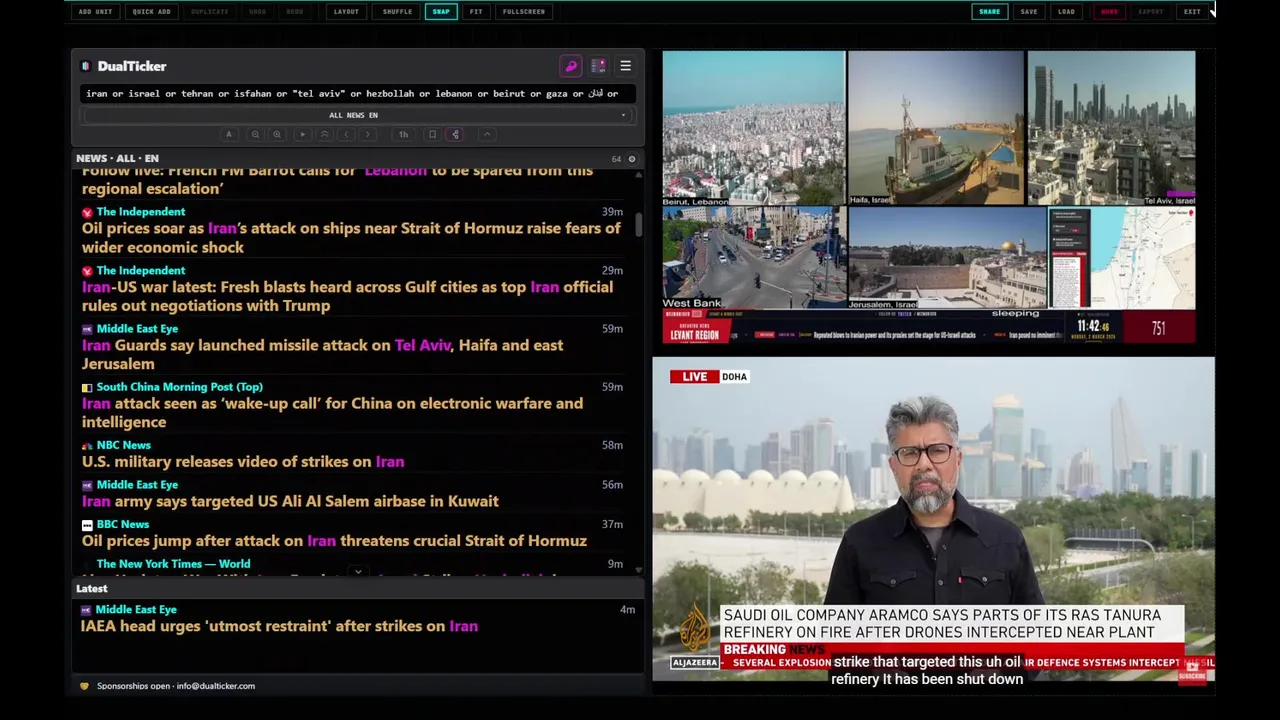
Task: Open 'Iran Guards say launched missile attack' headline
Action: pyautogui.click(x=322, y=355)
